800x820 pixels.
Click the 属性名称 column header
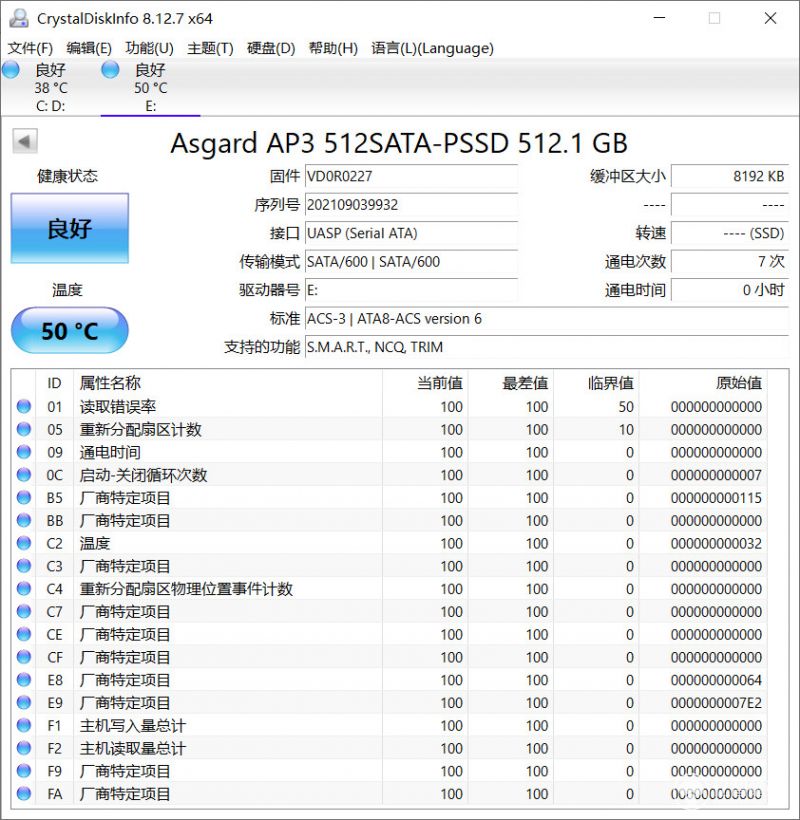point(227,383)
